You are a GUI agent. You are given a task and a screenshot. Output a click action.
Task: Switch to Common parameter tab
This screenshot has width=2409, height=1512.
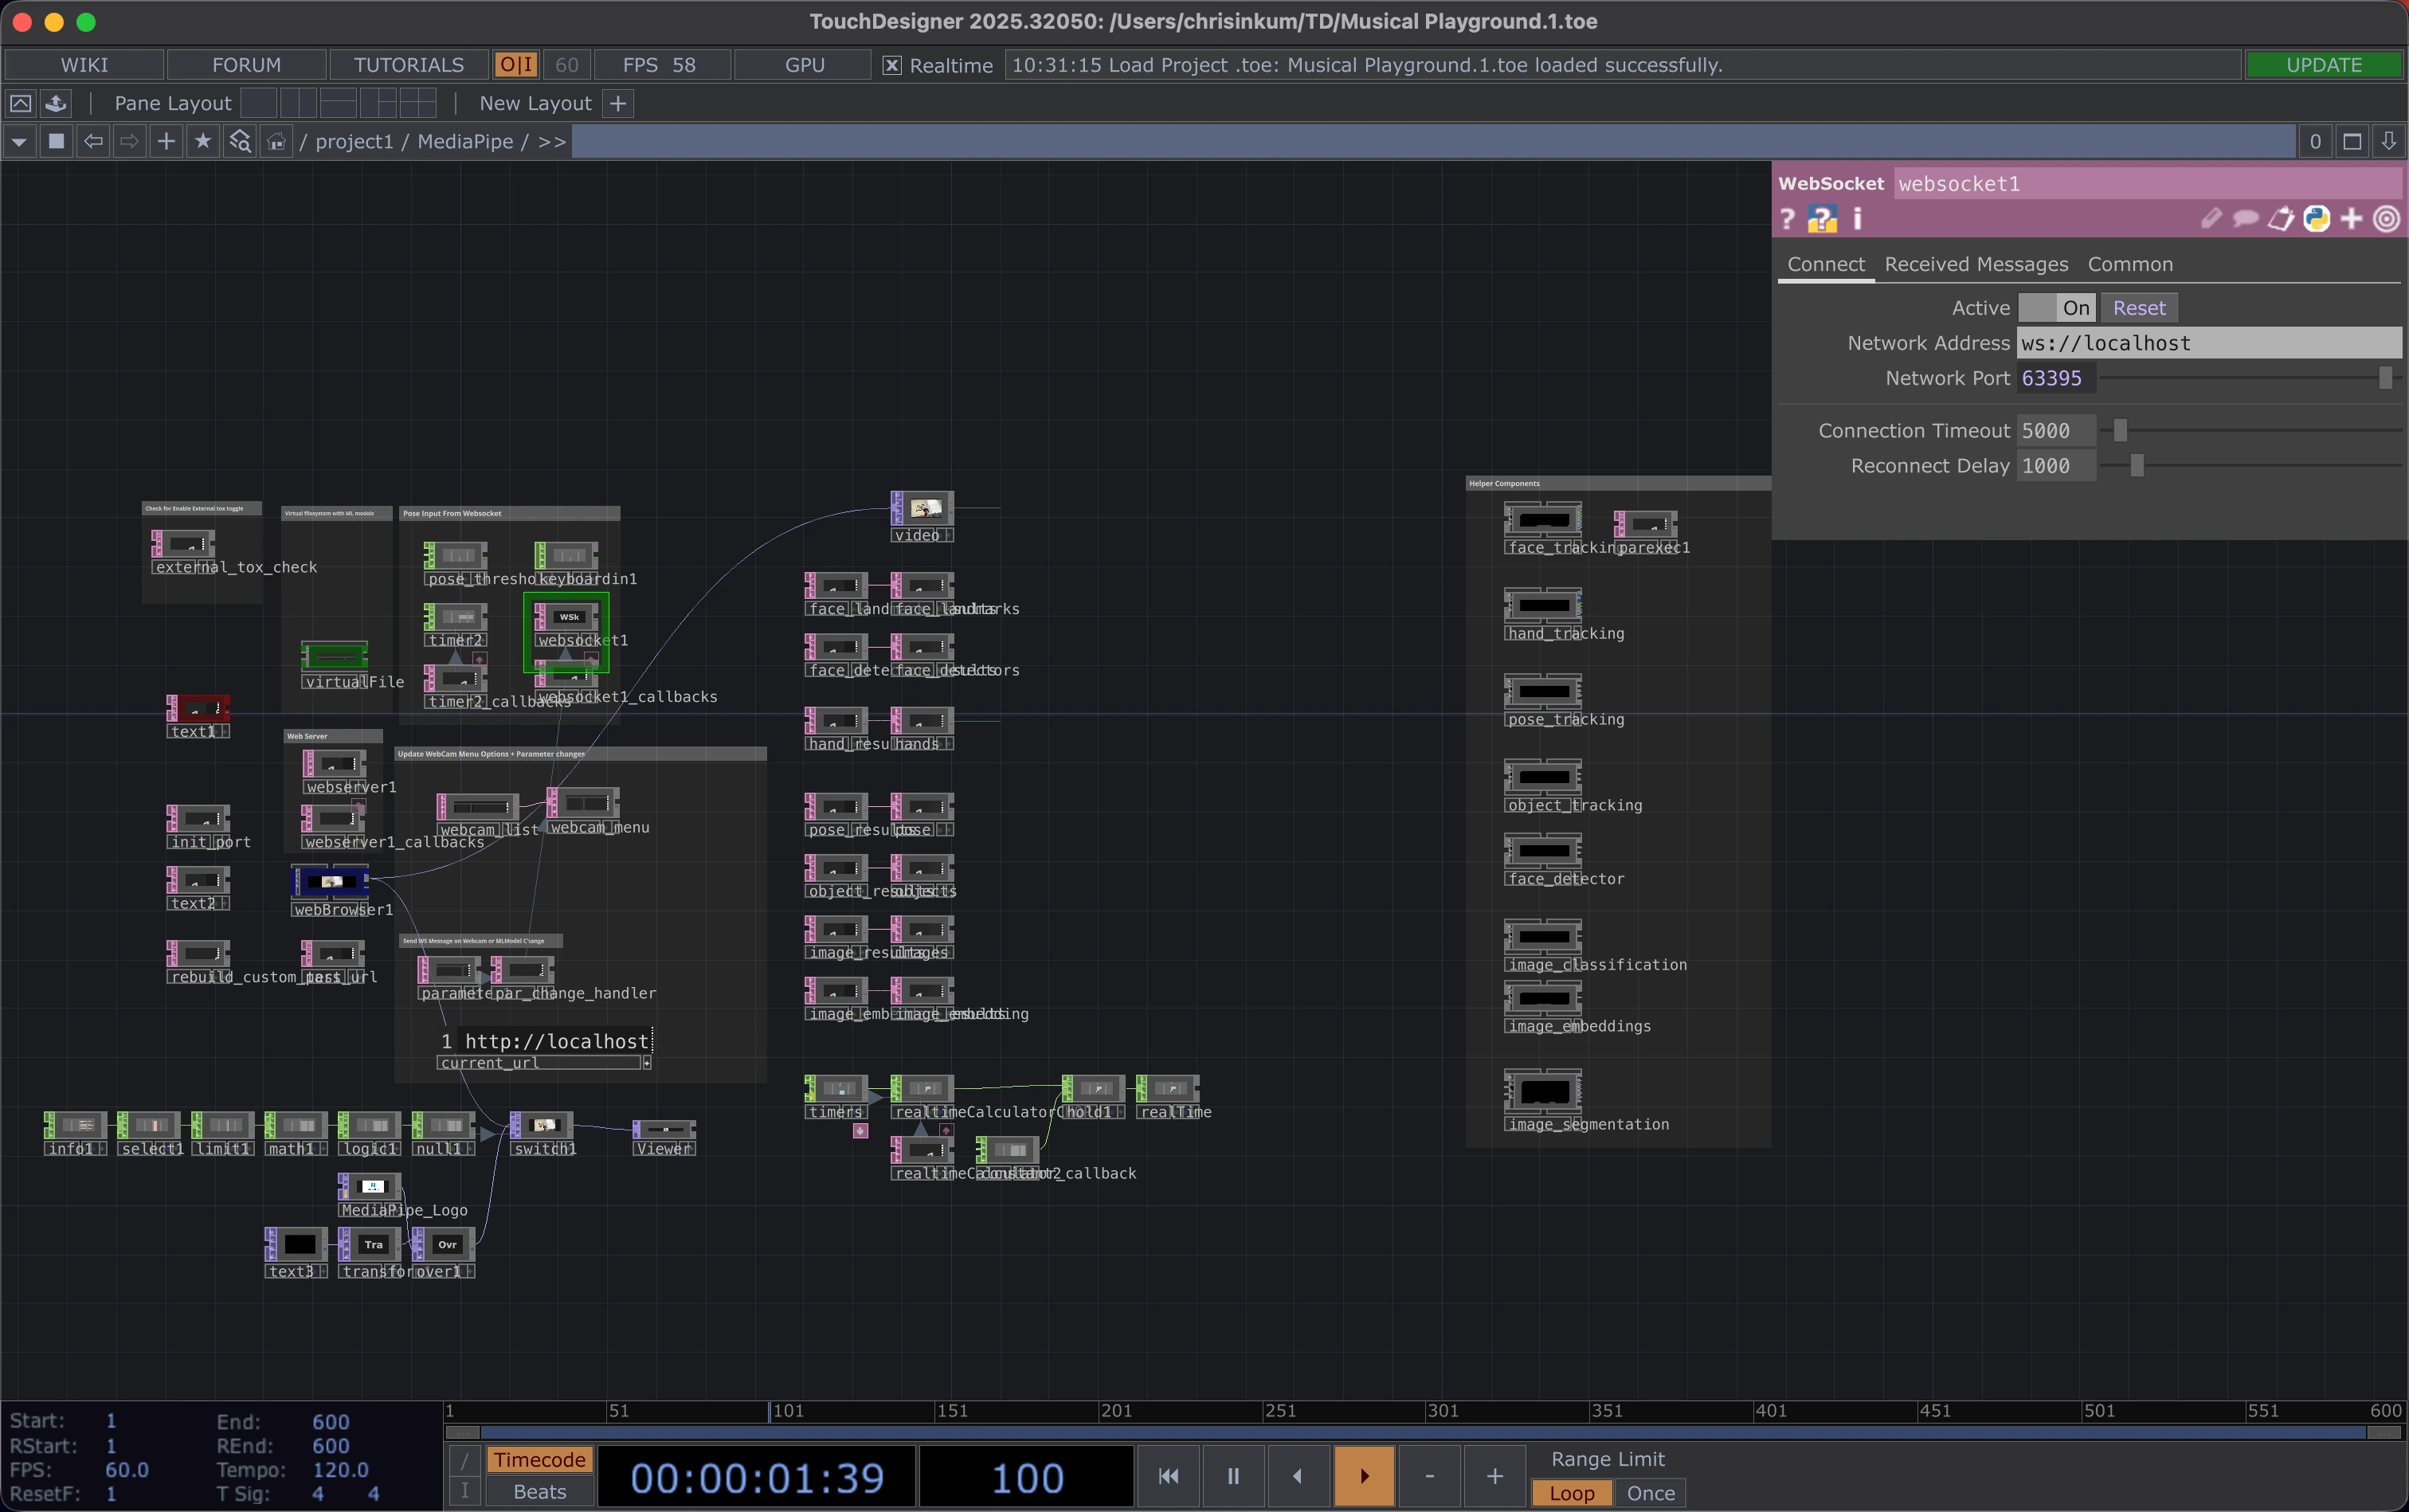2130,264
